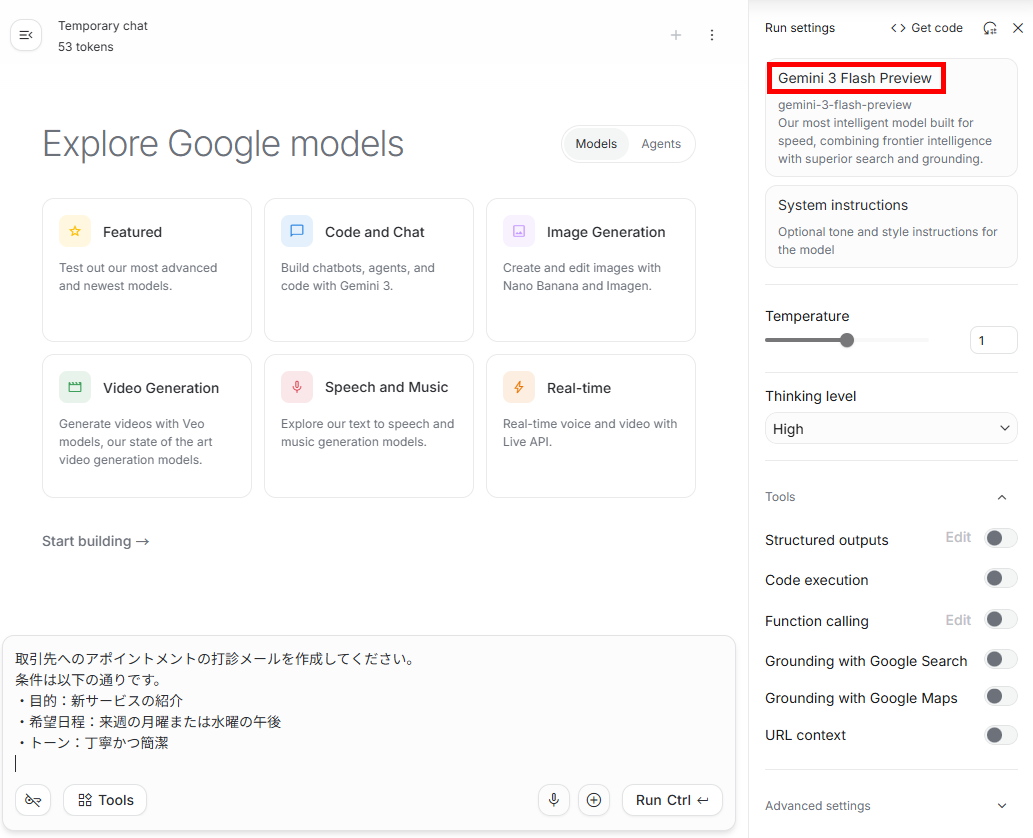This screenshot has width=1033, height=838.
Task: Click Edit next to Structured outputs
Action: pyautogui.click(x=958, y=537)
